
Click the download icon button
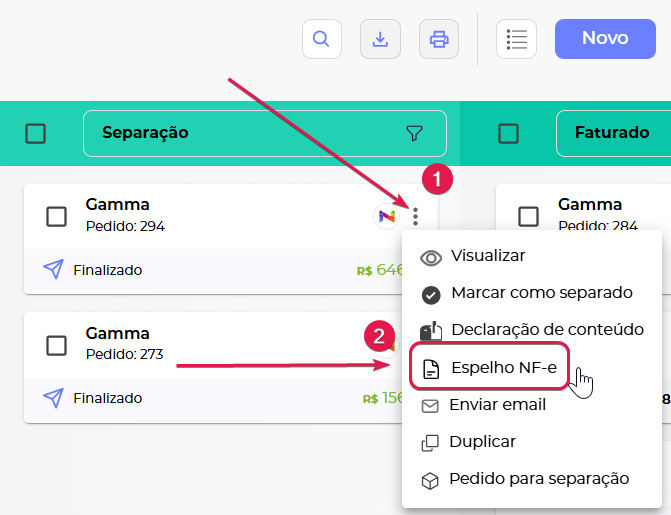click(x=380, y=39)
